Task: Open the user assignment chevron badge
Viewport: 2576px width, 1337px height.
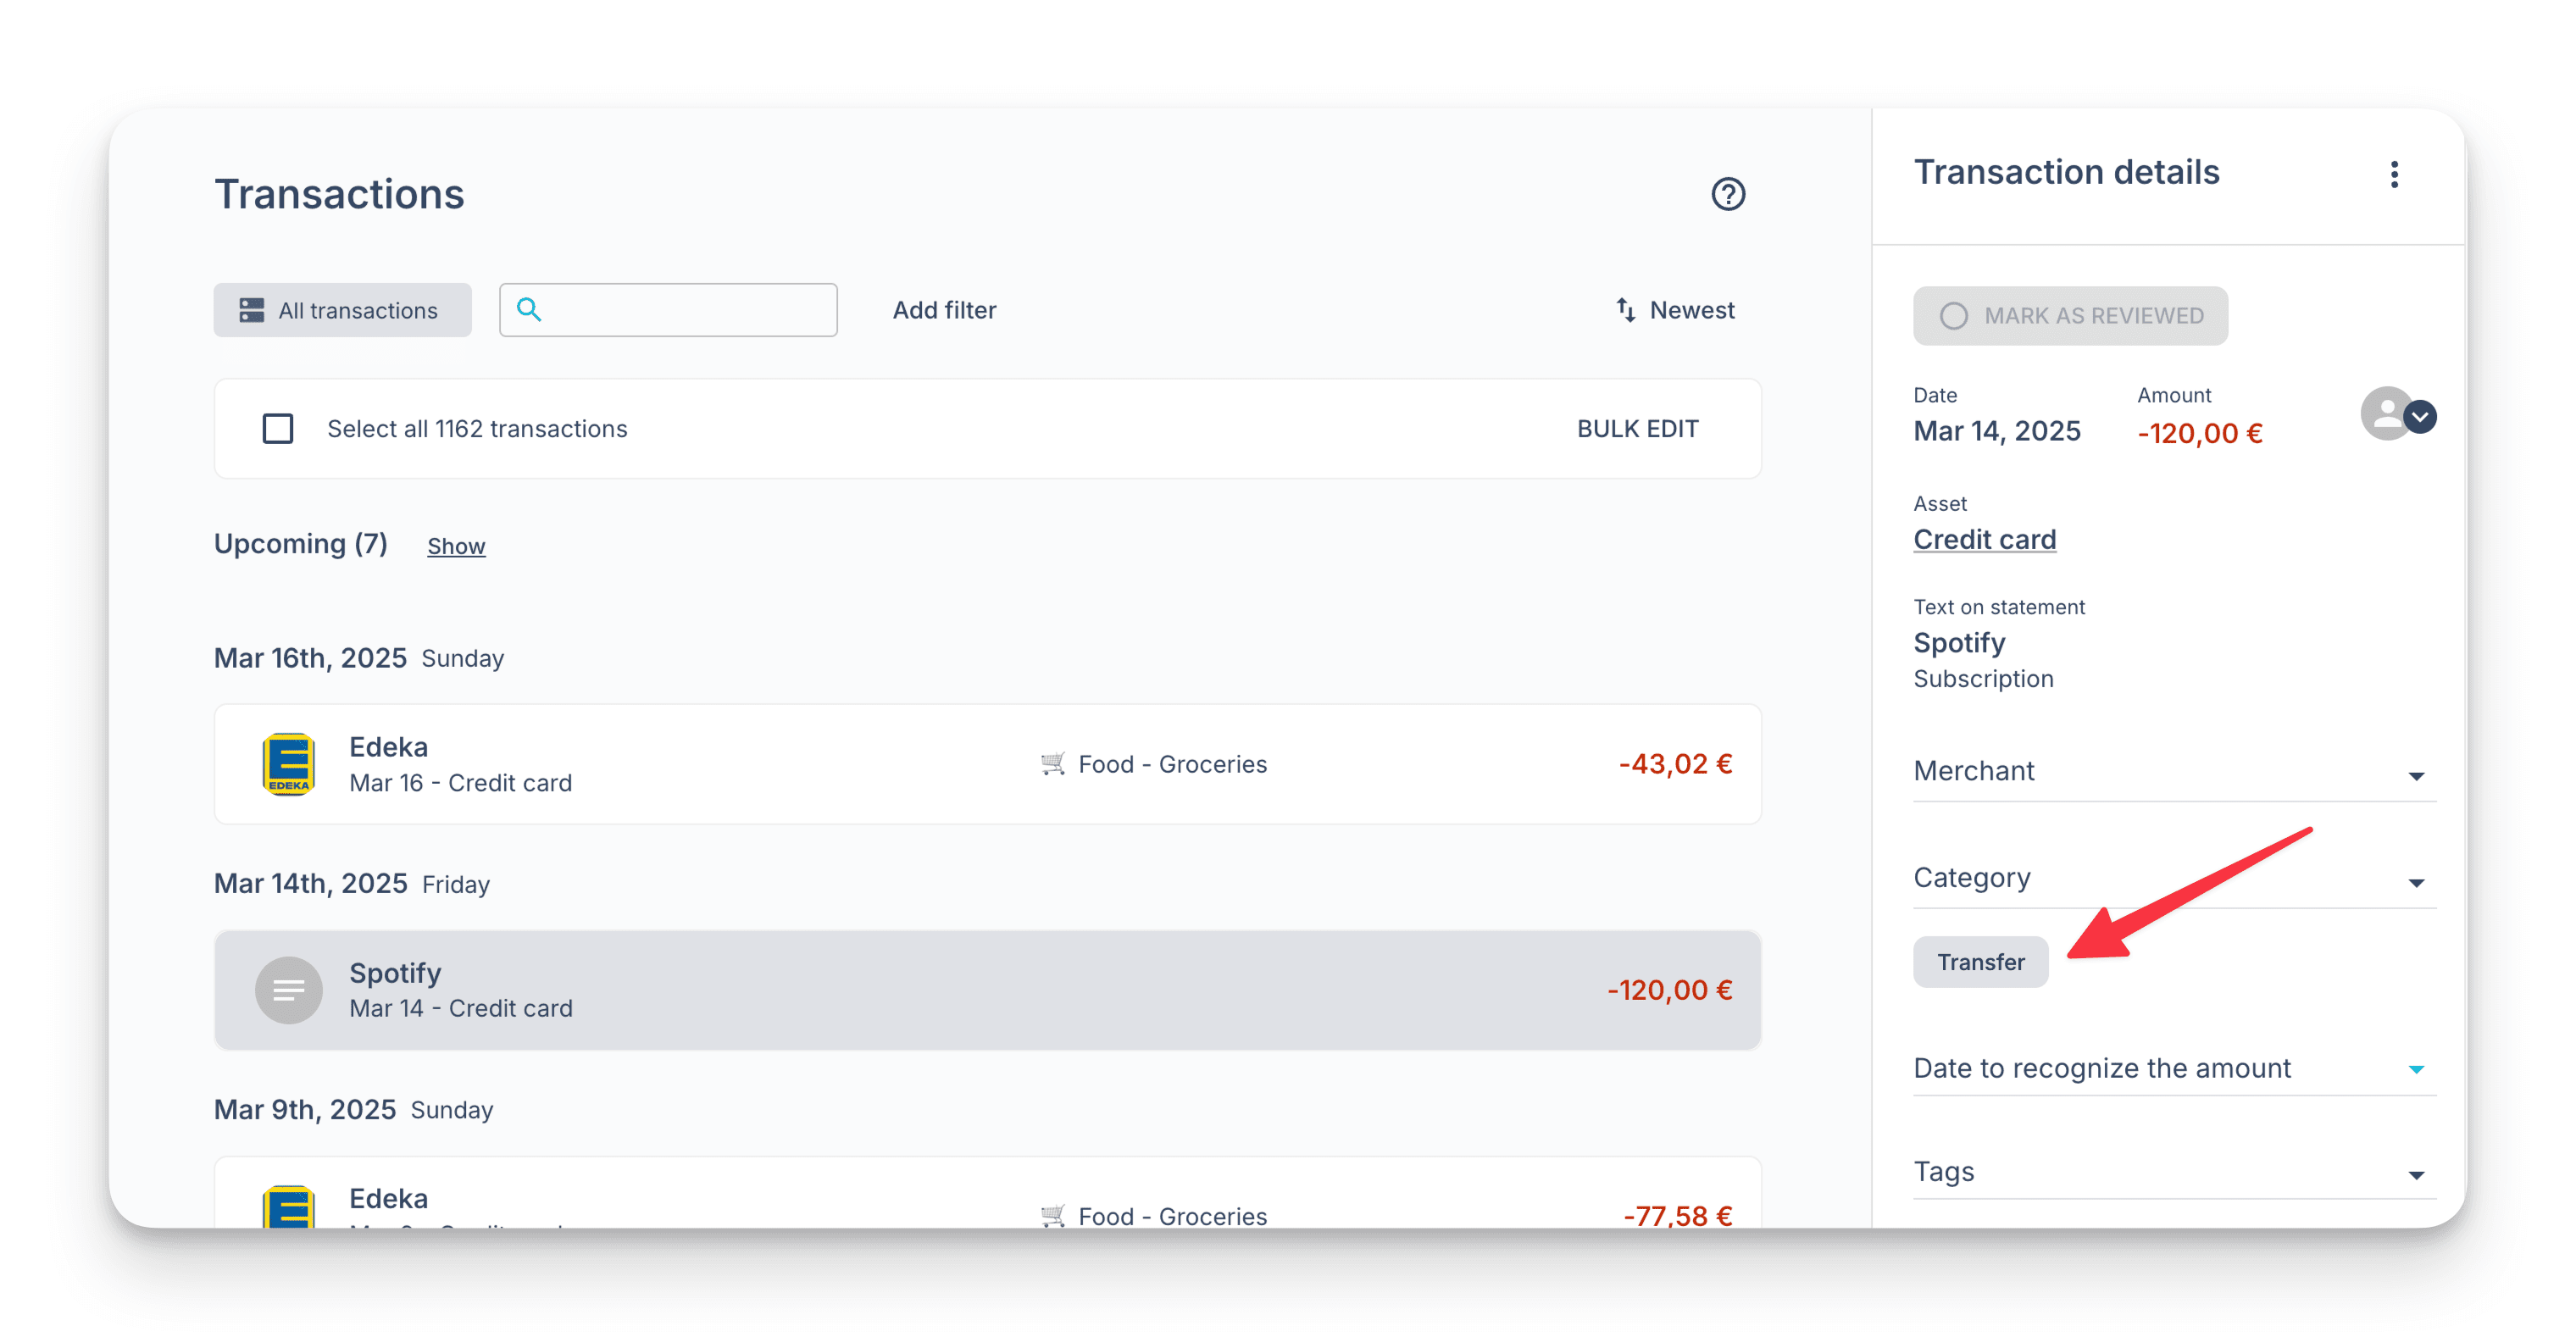Action: (2420, 416)
